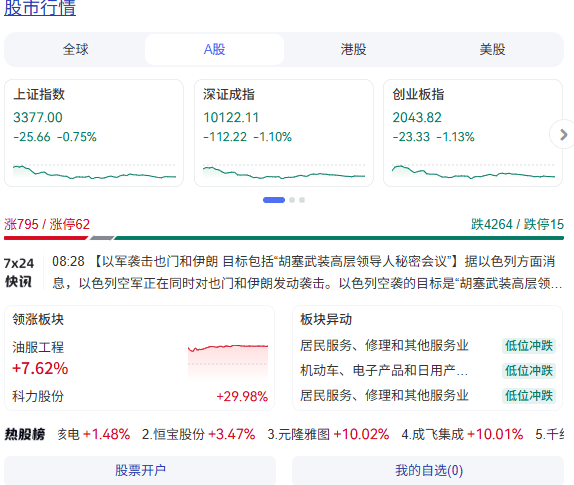This screenshot has width=574, height=485.
Task: Switch to the 港股 tab
Action: 353,49
